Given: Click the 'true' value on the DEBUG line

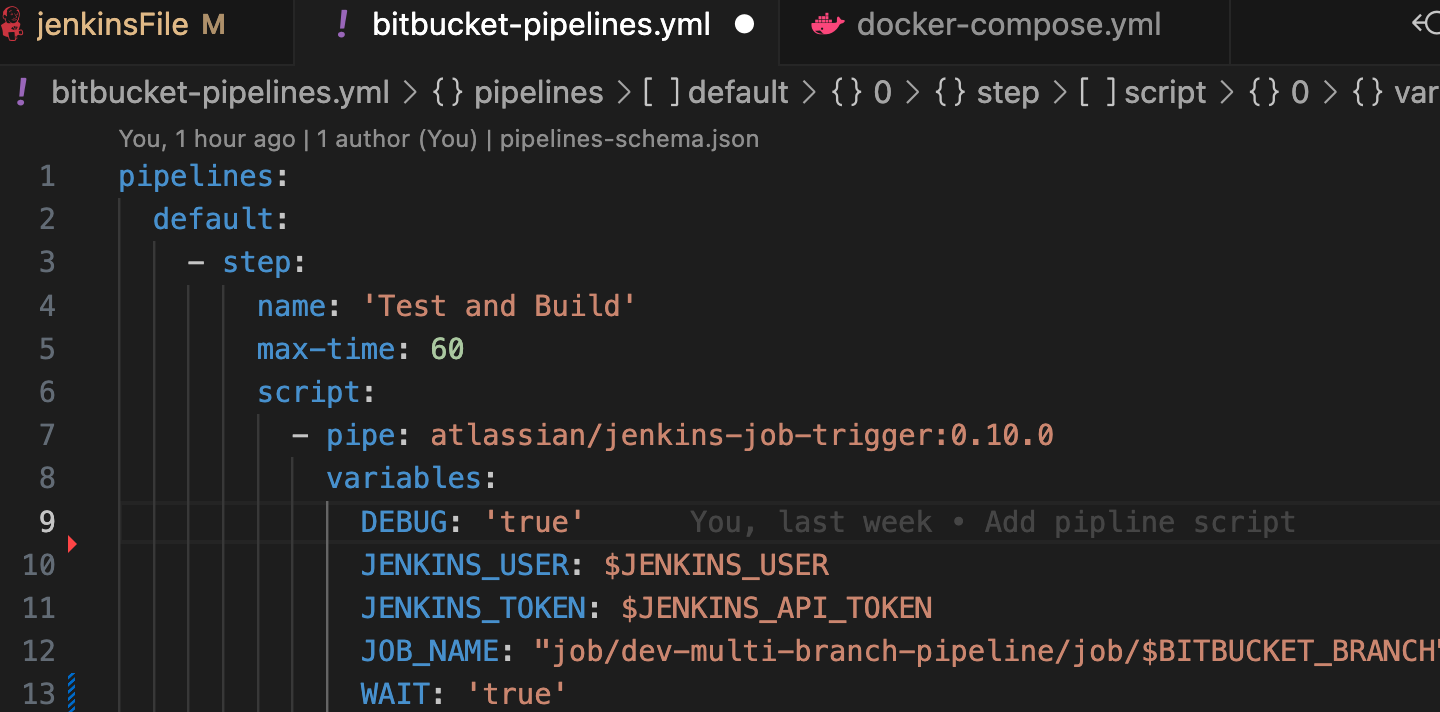Looking at the screenshot, I should tap(534, 521).
